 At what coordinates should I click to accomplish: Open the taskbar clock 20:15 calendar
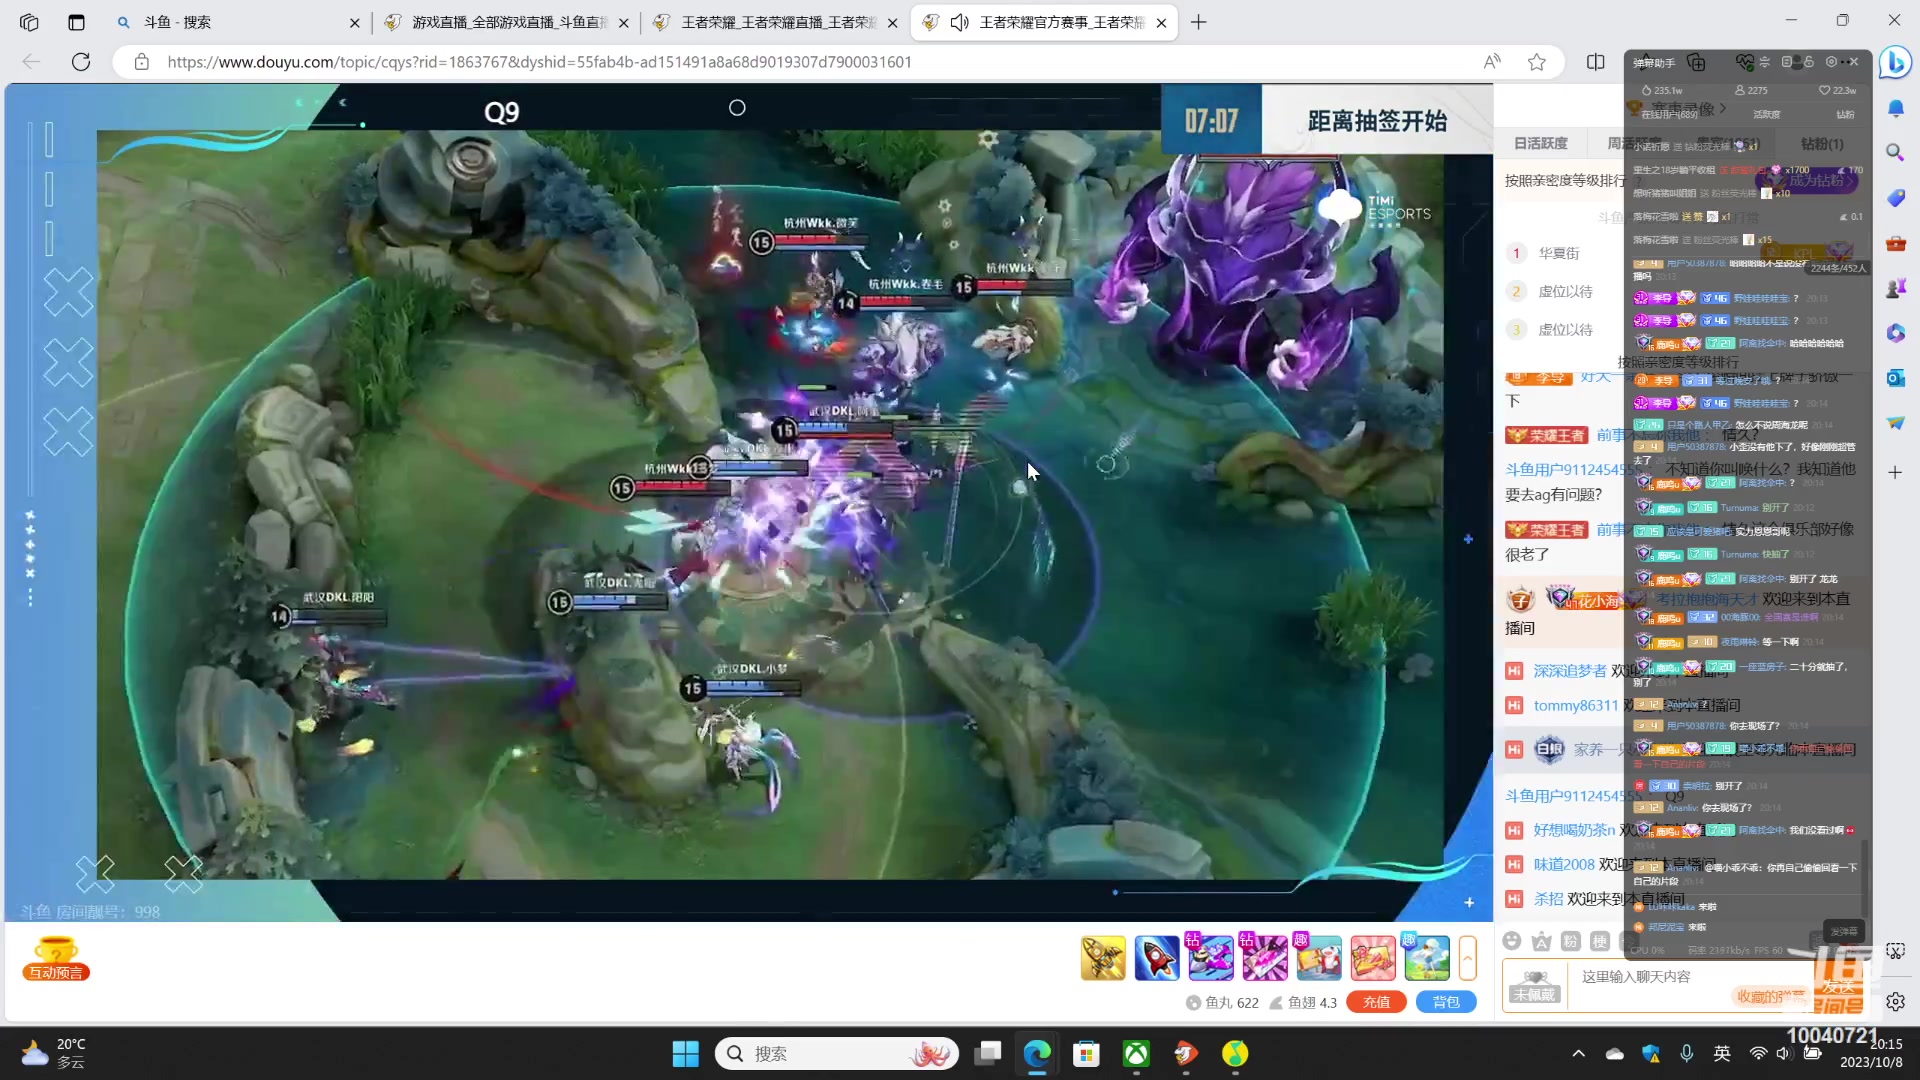[1870, 1053]
